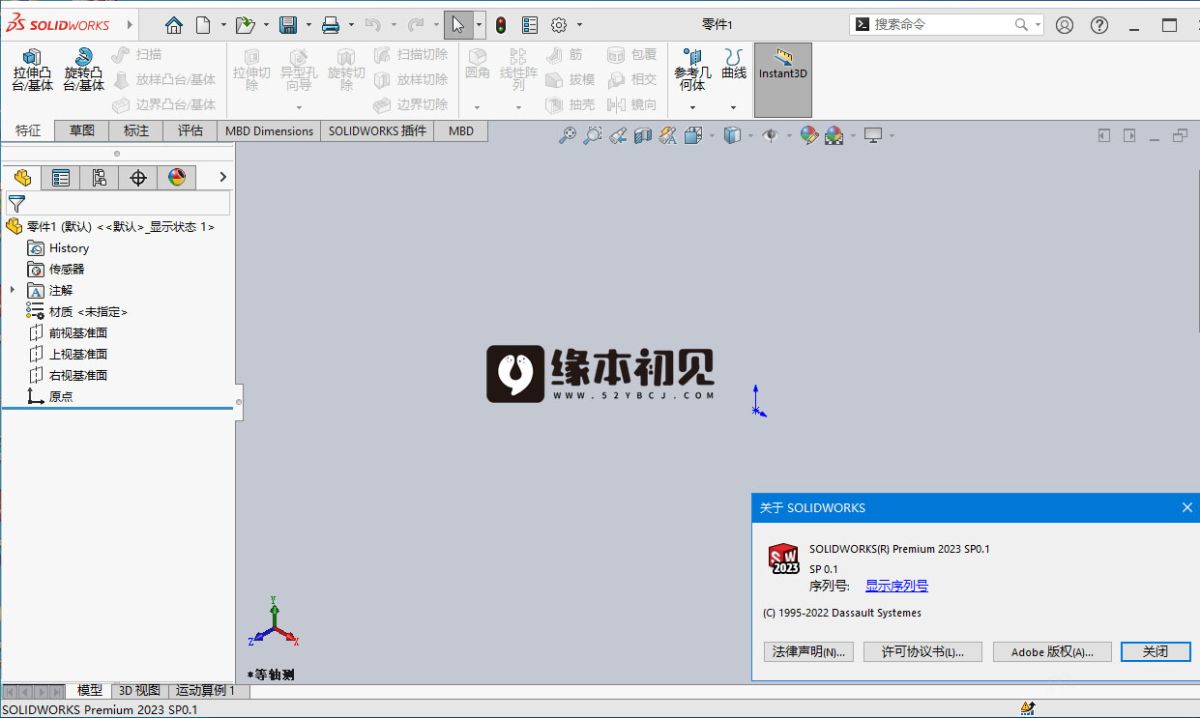The height and width of the screenshot is (718, 1200).
Task: Open the Select tool dropdown arrow
Action: click(x=479, y=25)
